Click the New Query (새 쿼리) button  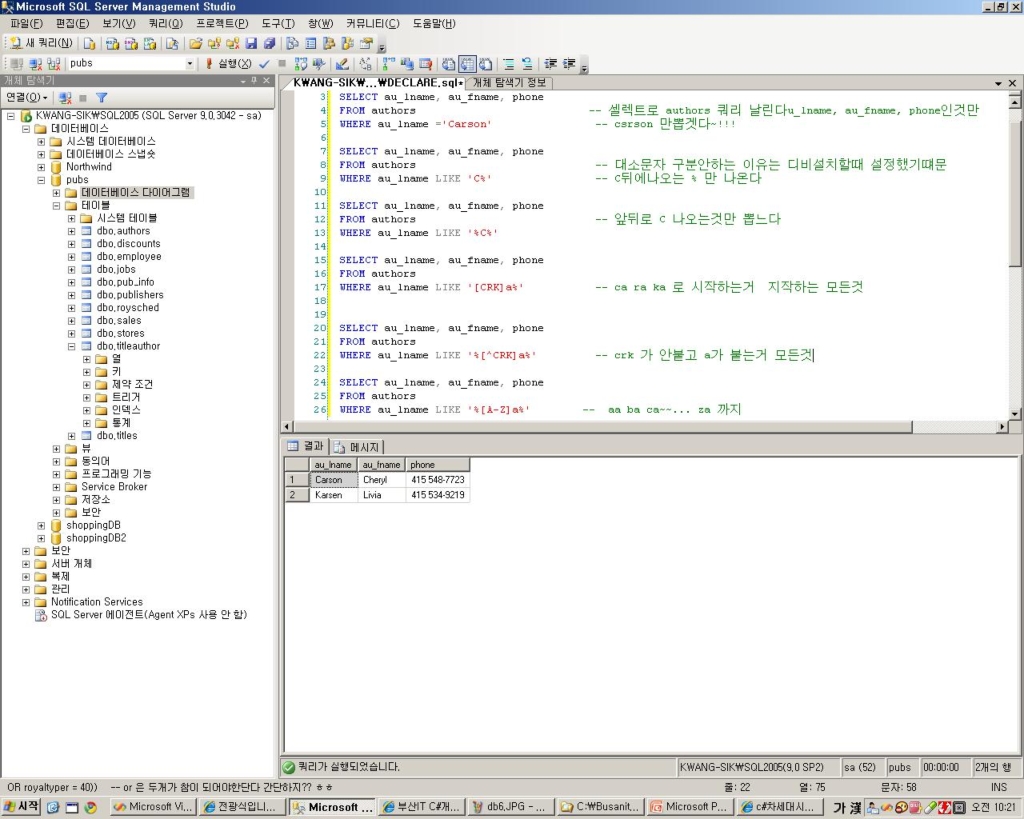(40, 44)
